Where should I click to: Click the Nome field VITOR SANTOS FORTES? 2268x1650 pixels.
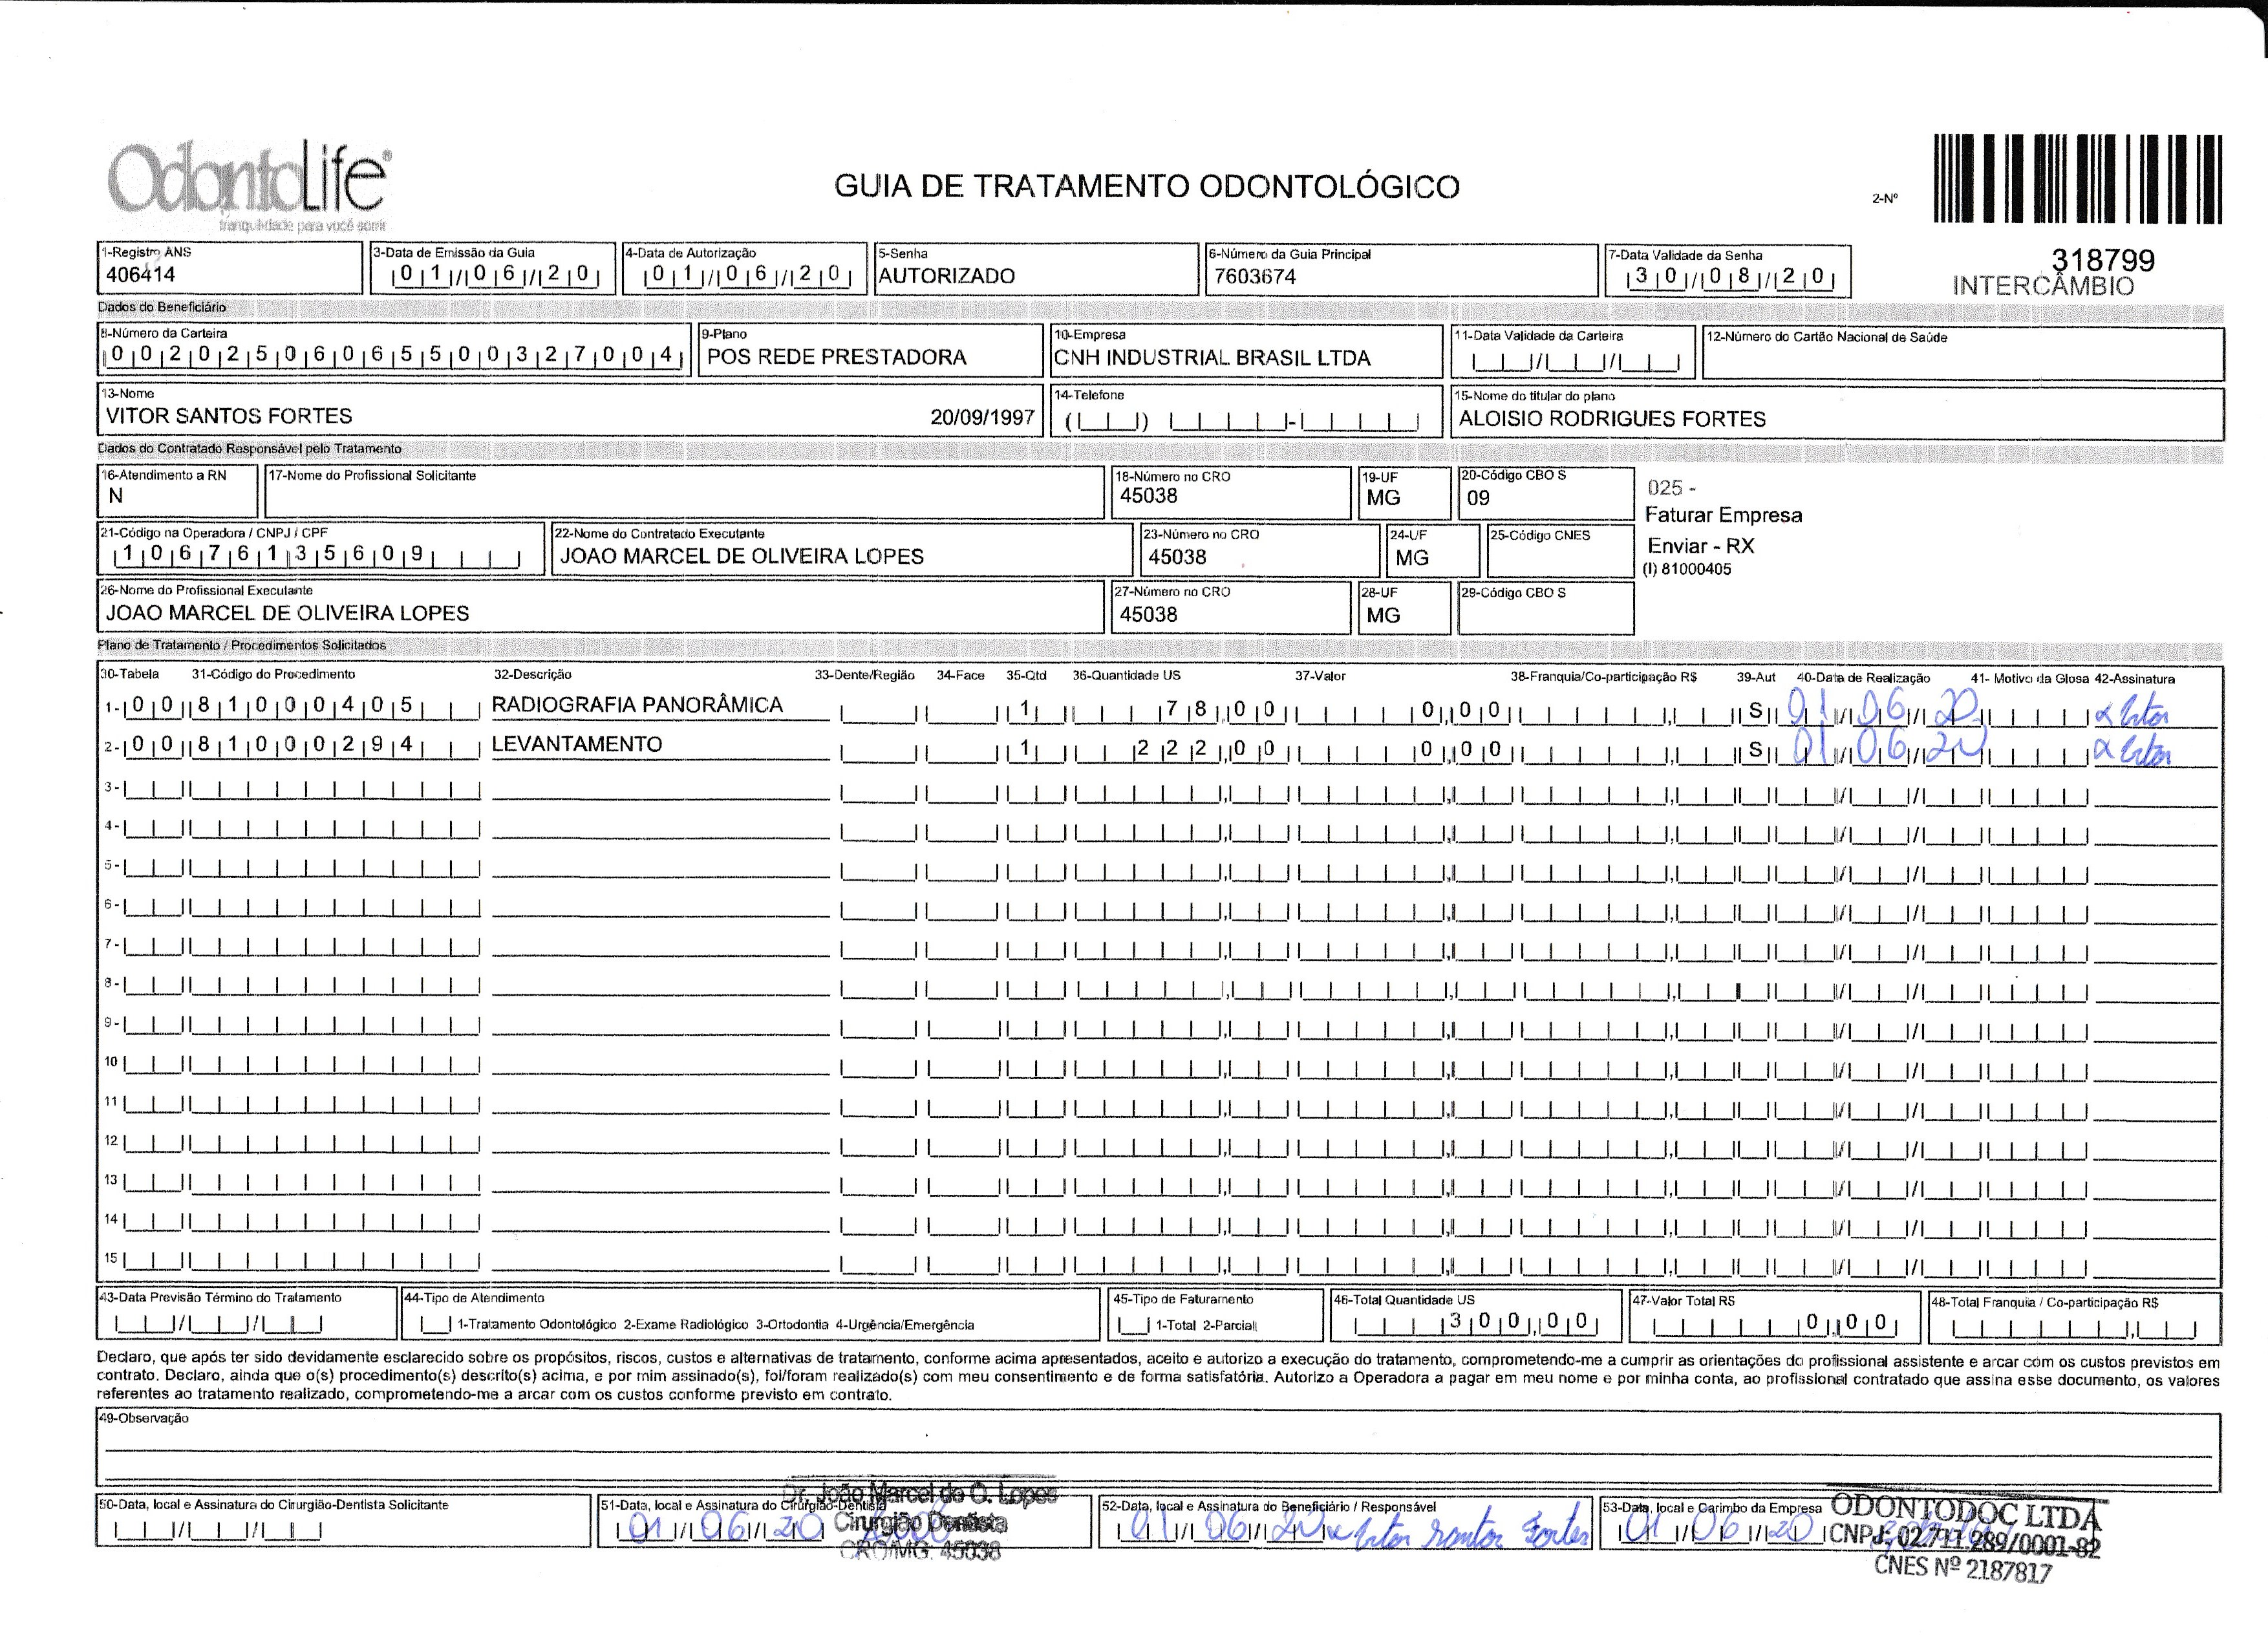[229, 416]
